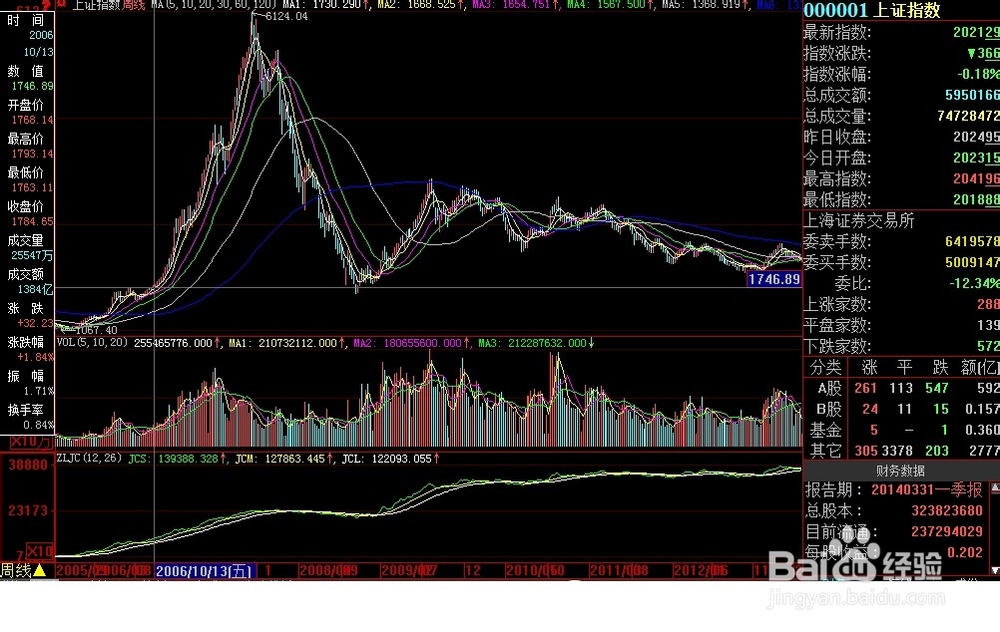Viewport: 1000px width, 632px height.
Task: Click the 涨跌幅 value +1.84%
Action: 36,357
